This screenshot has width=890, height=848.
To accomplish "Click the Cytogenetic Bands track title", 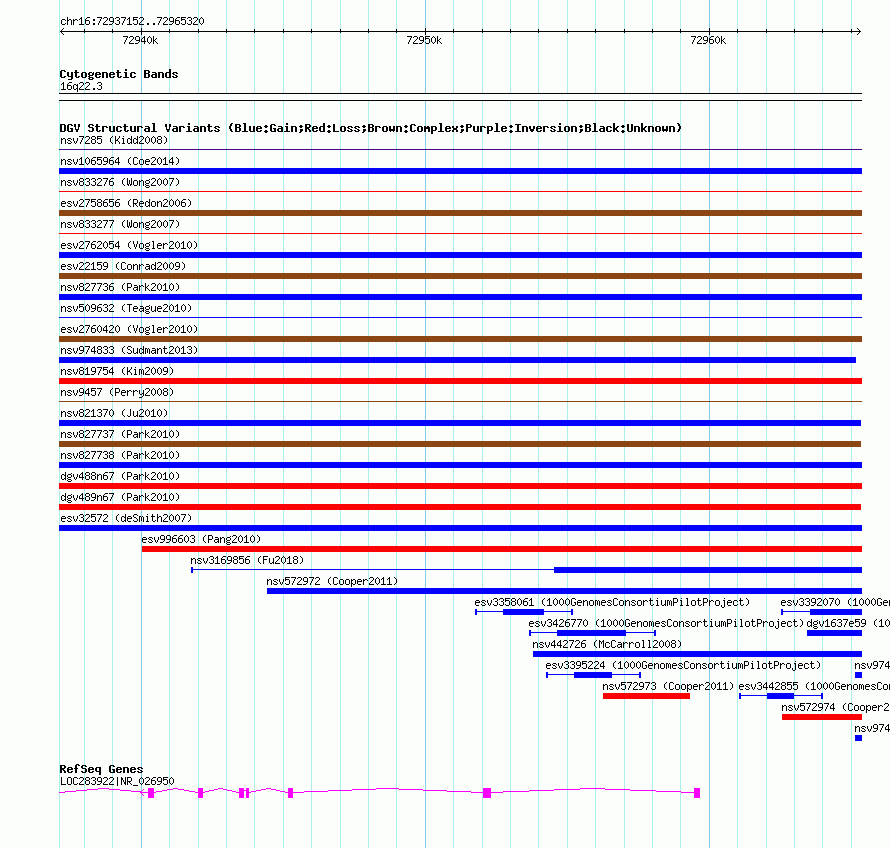I will click(119, 74).
